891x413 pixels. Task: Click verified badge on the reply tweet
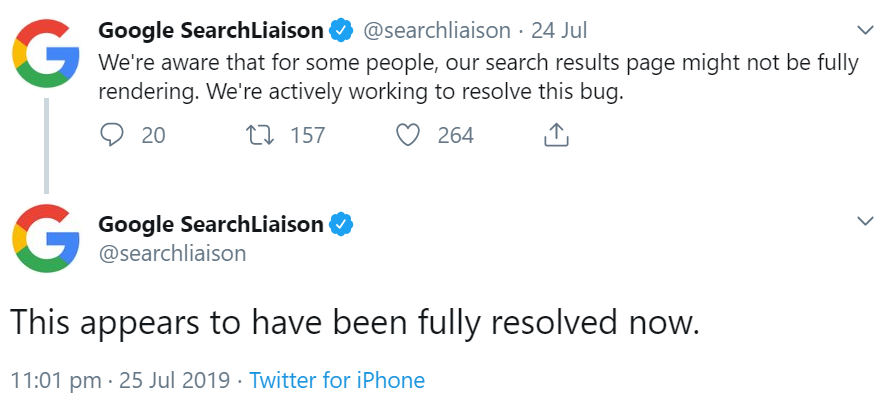point(341,223)
